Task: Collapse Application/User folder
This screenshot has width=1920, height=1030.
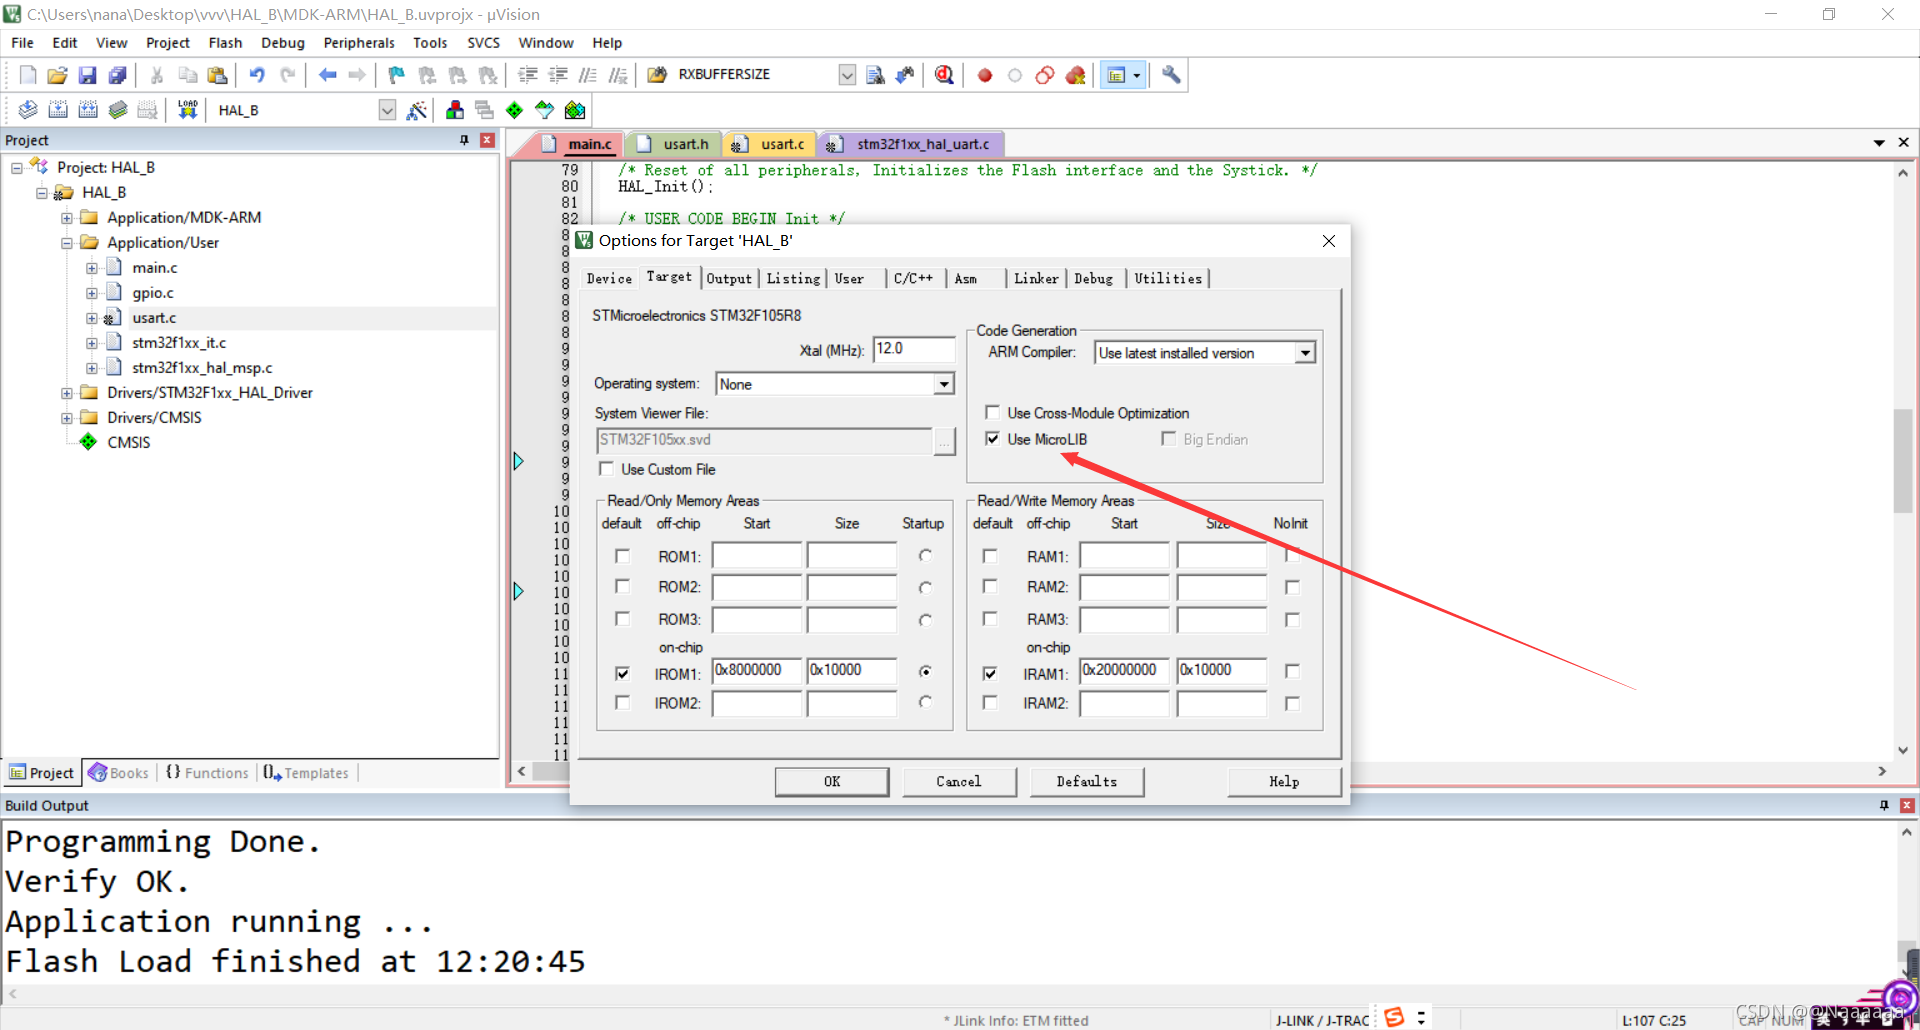Action: pos(67,243)
